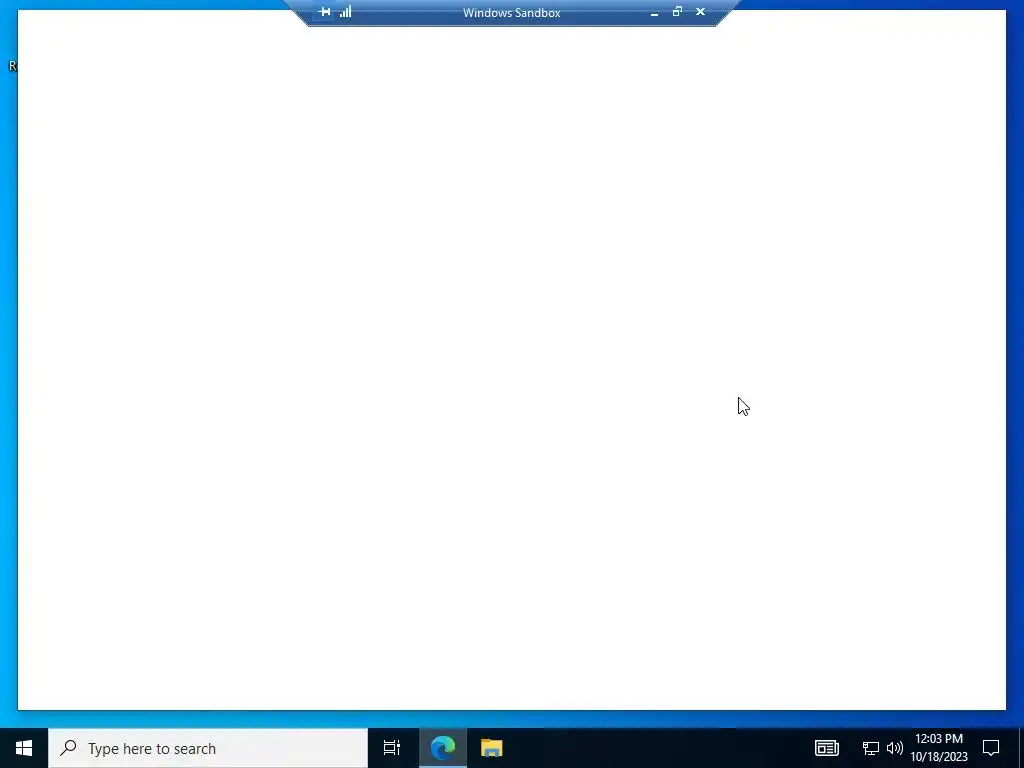This screenshot has width=1024, height=768.
Task: Open the Windows Start menu
Action: [x=24, y=748]
